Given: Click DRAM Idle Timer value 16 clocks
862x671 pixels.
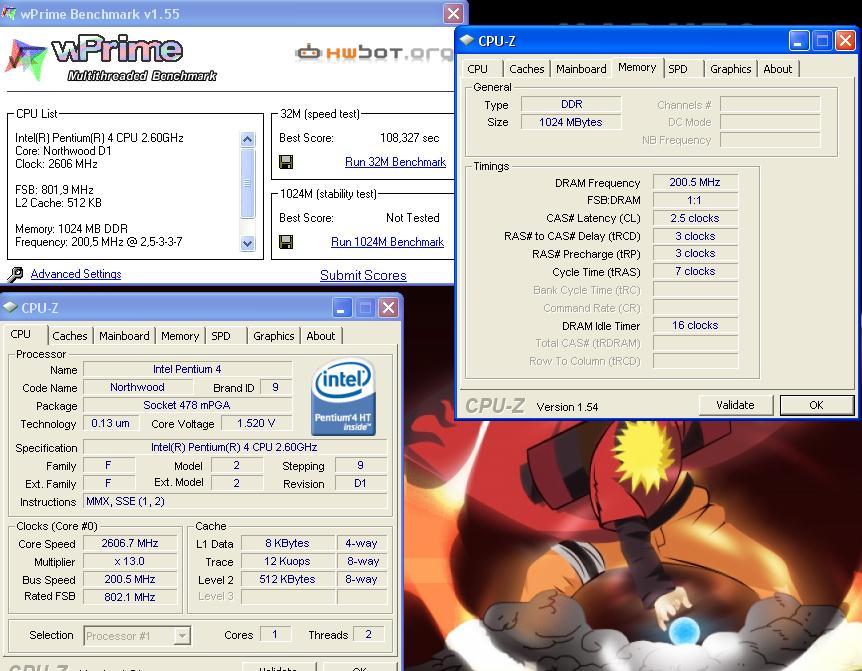Looking at the screenshot, I should click(x=695, y=325).
